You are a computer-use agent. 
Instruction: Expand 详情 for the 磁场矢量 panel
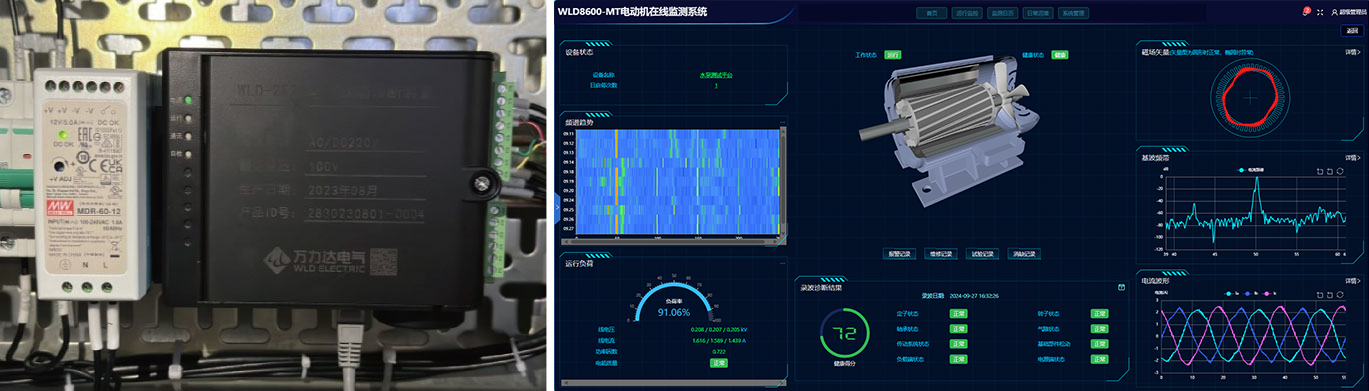pos(1352,52)
